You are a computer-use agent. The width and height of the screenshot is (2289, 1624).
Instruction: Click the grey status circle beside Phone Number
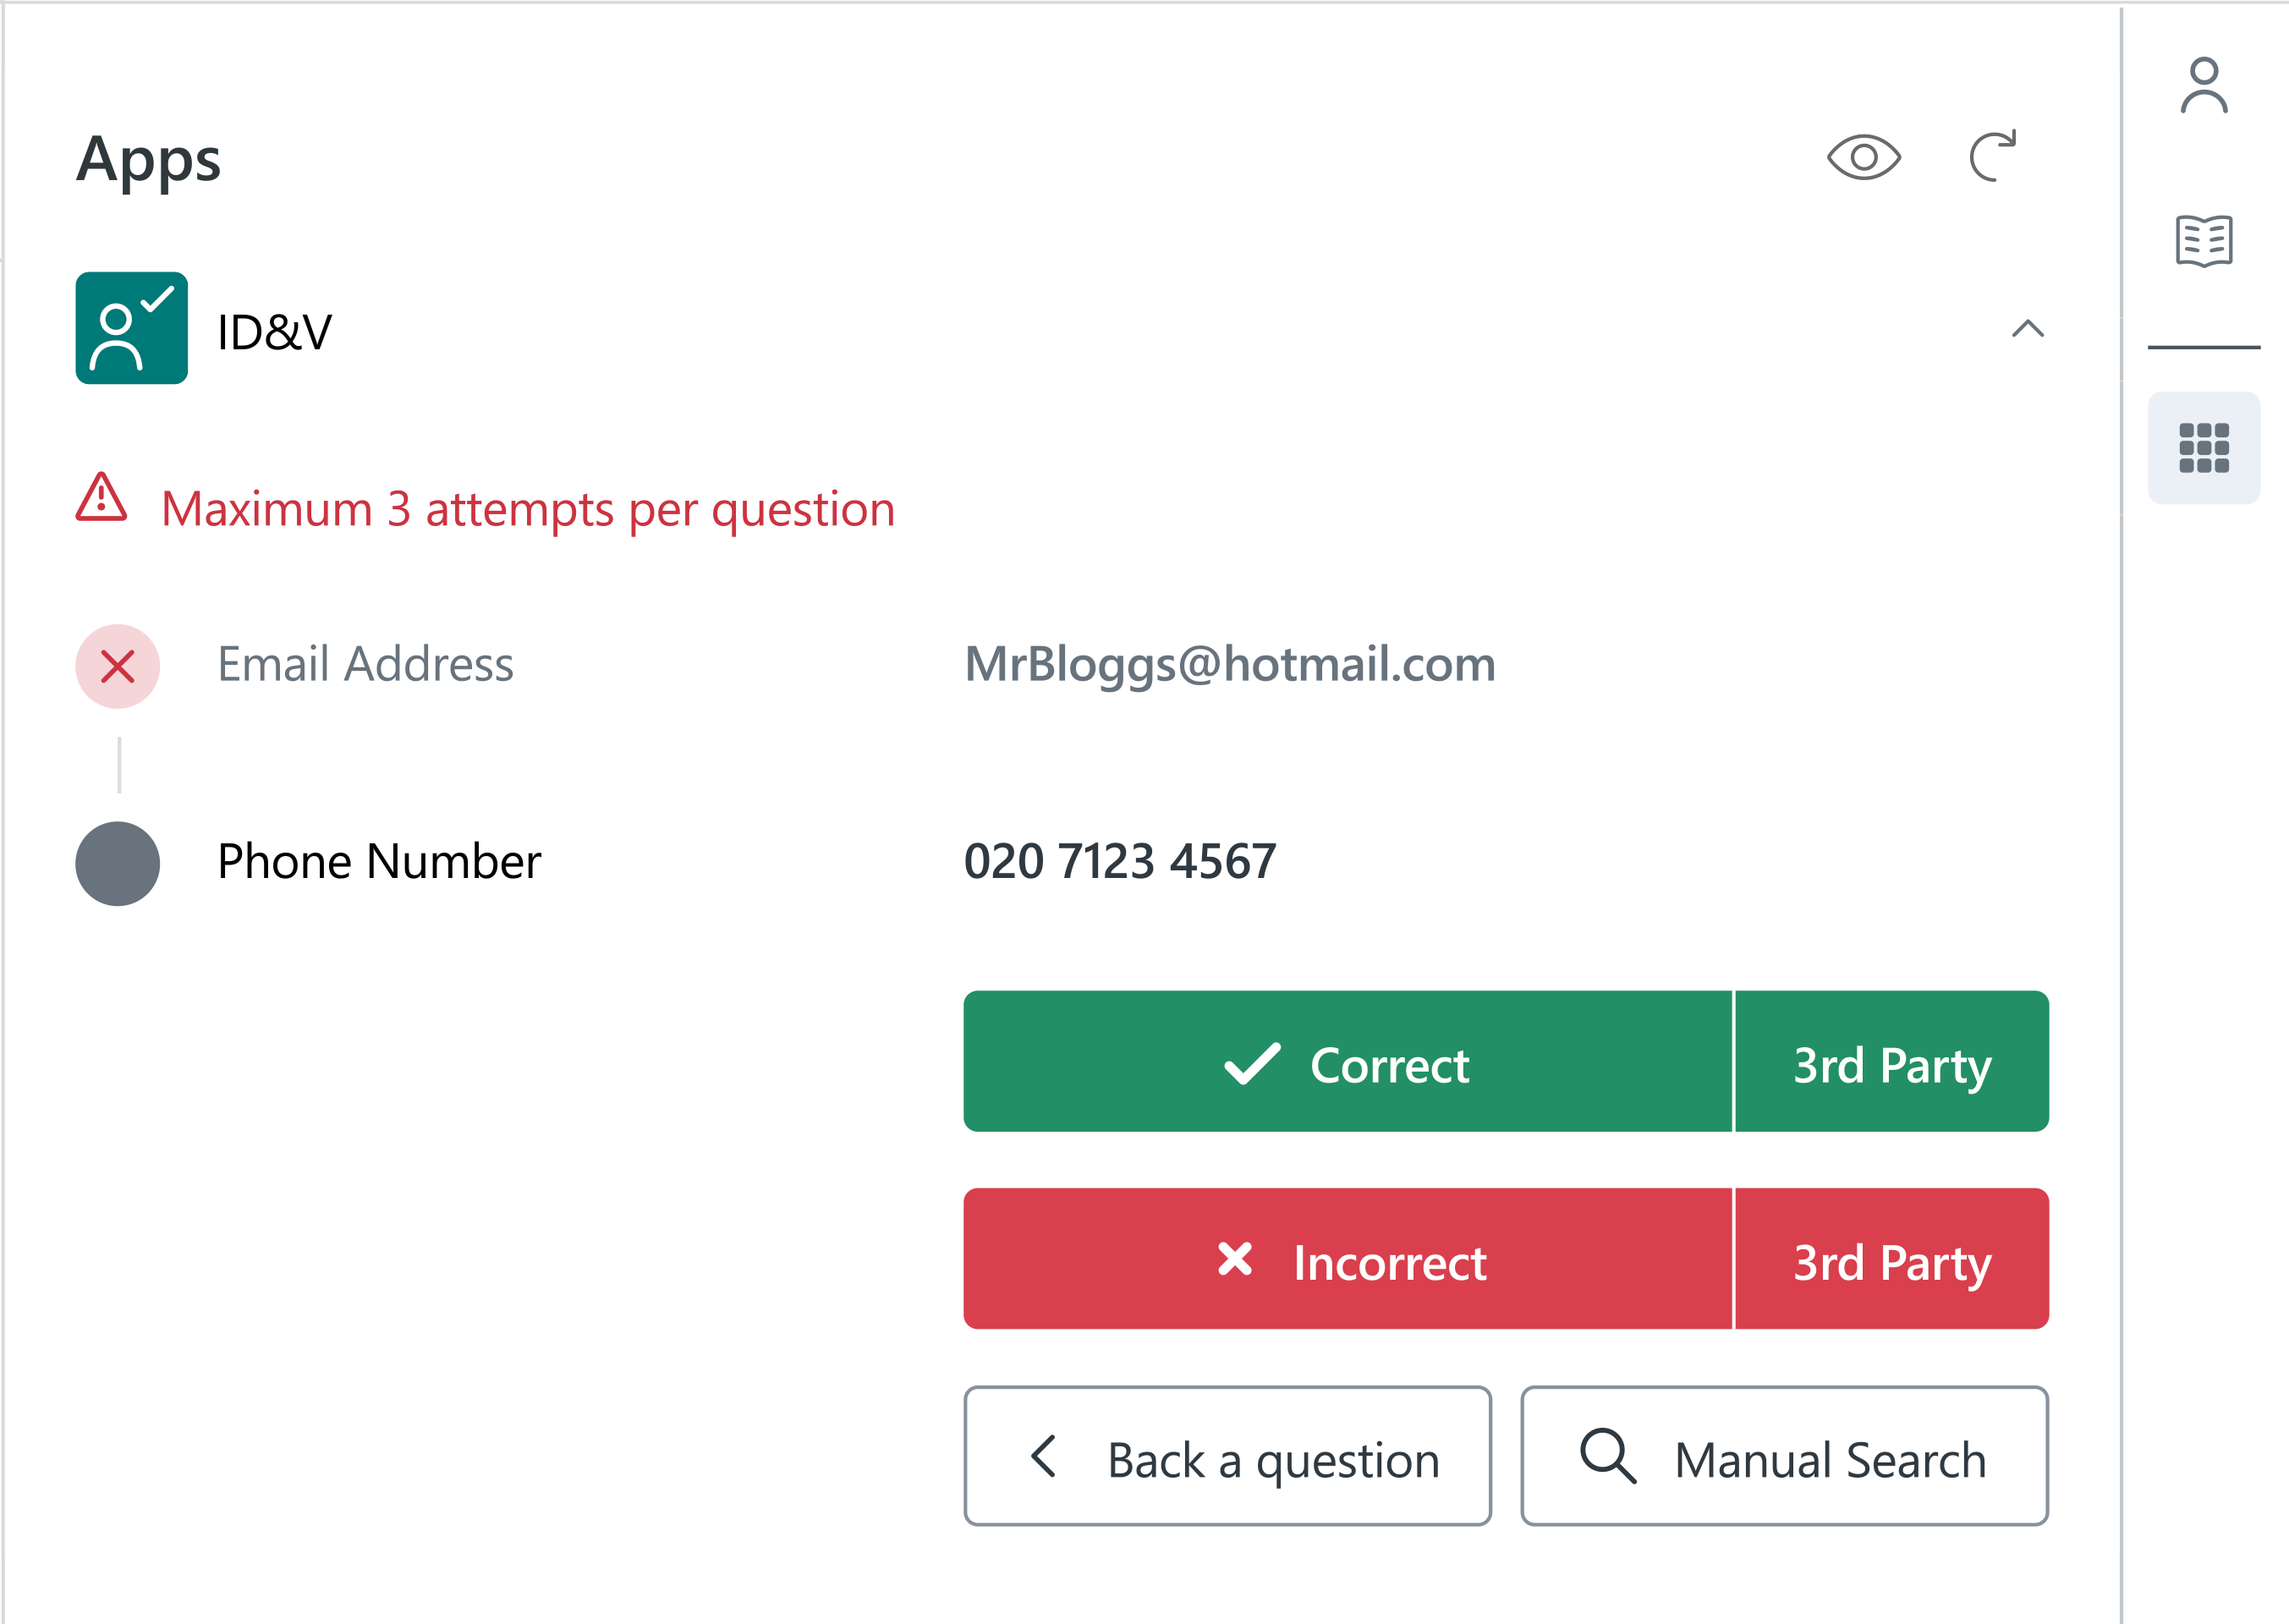118,863
